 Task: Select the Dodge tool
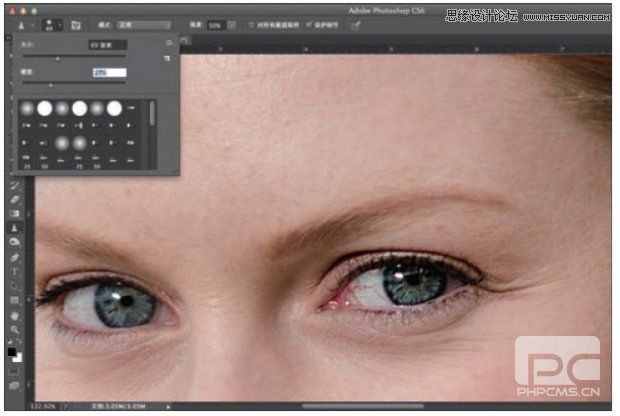coord(15,242)
